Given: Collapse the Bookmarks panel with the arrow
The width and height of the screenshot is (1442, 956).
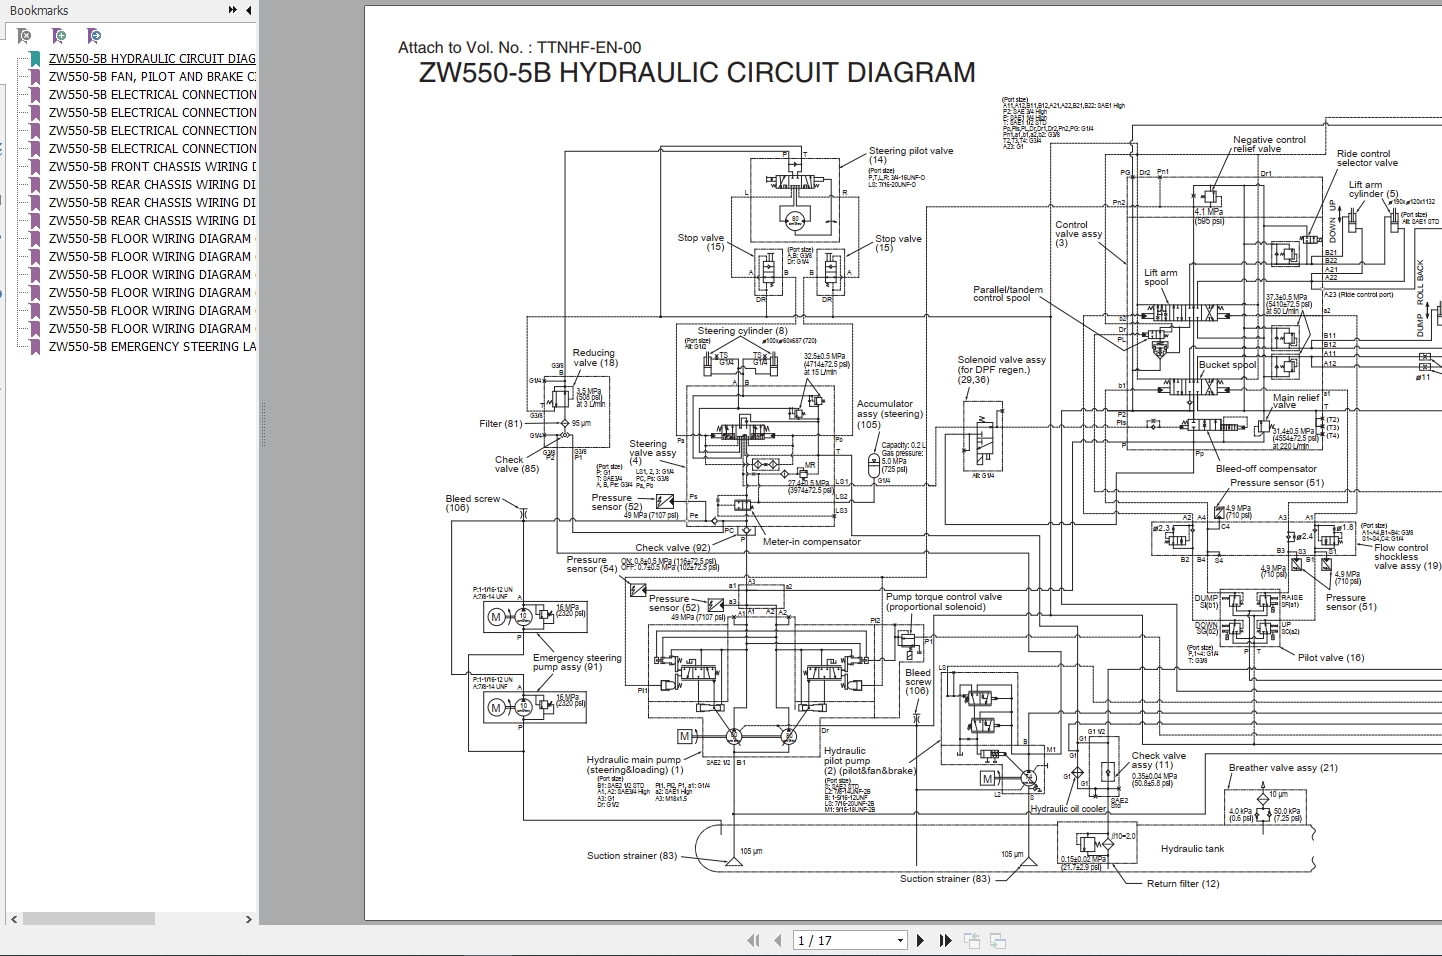Looking at the screenshot, I should (249, 10).
